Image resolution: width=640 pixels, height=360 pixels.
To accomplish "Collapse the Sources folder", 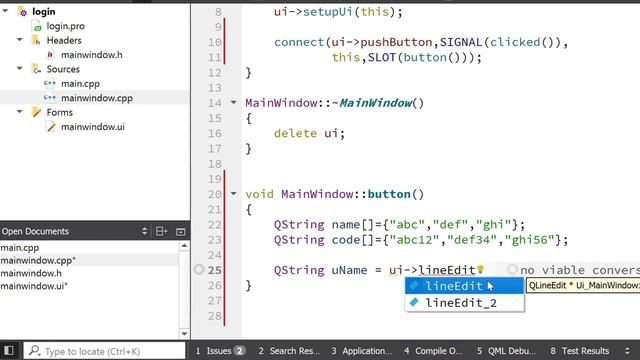I will pos(20,69).
